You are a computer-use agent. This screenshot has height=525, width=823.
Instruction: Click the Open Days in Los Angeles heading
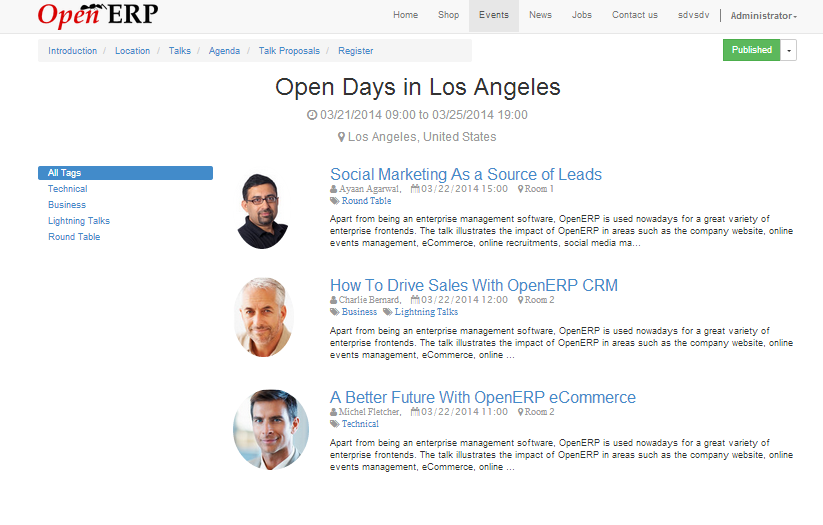pyautogui.click(x=418, y=87)
